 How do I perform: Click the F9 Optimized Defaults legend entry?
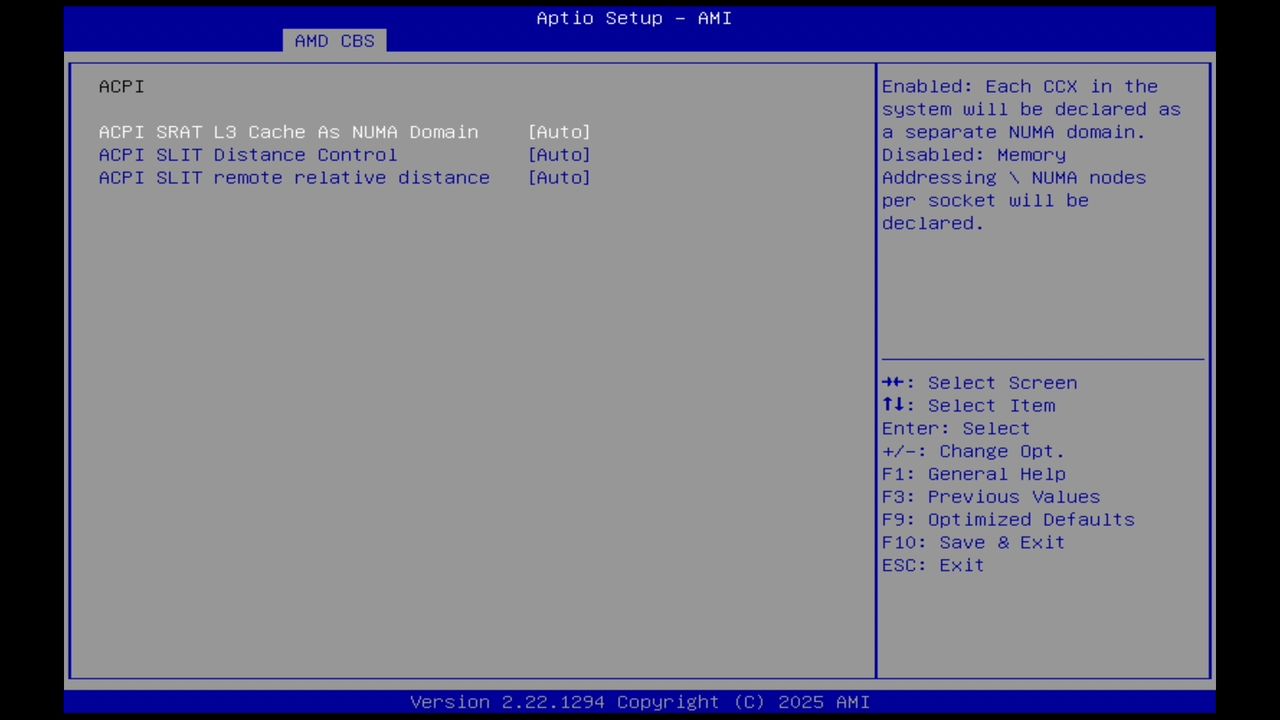click(x=1007, y=519)
